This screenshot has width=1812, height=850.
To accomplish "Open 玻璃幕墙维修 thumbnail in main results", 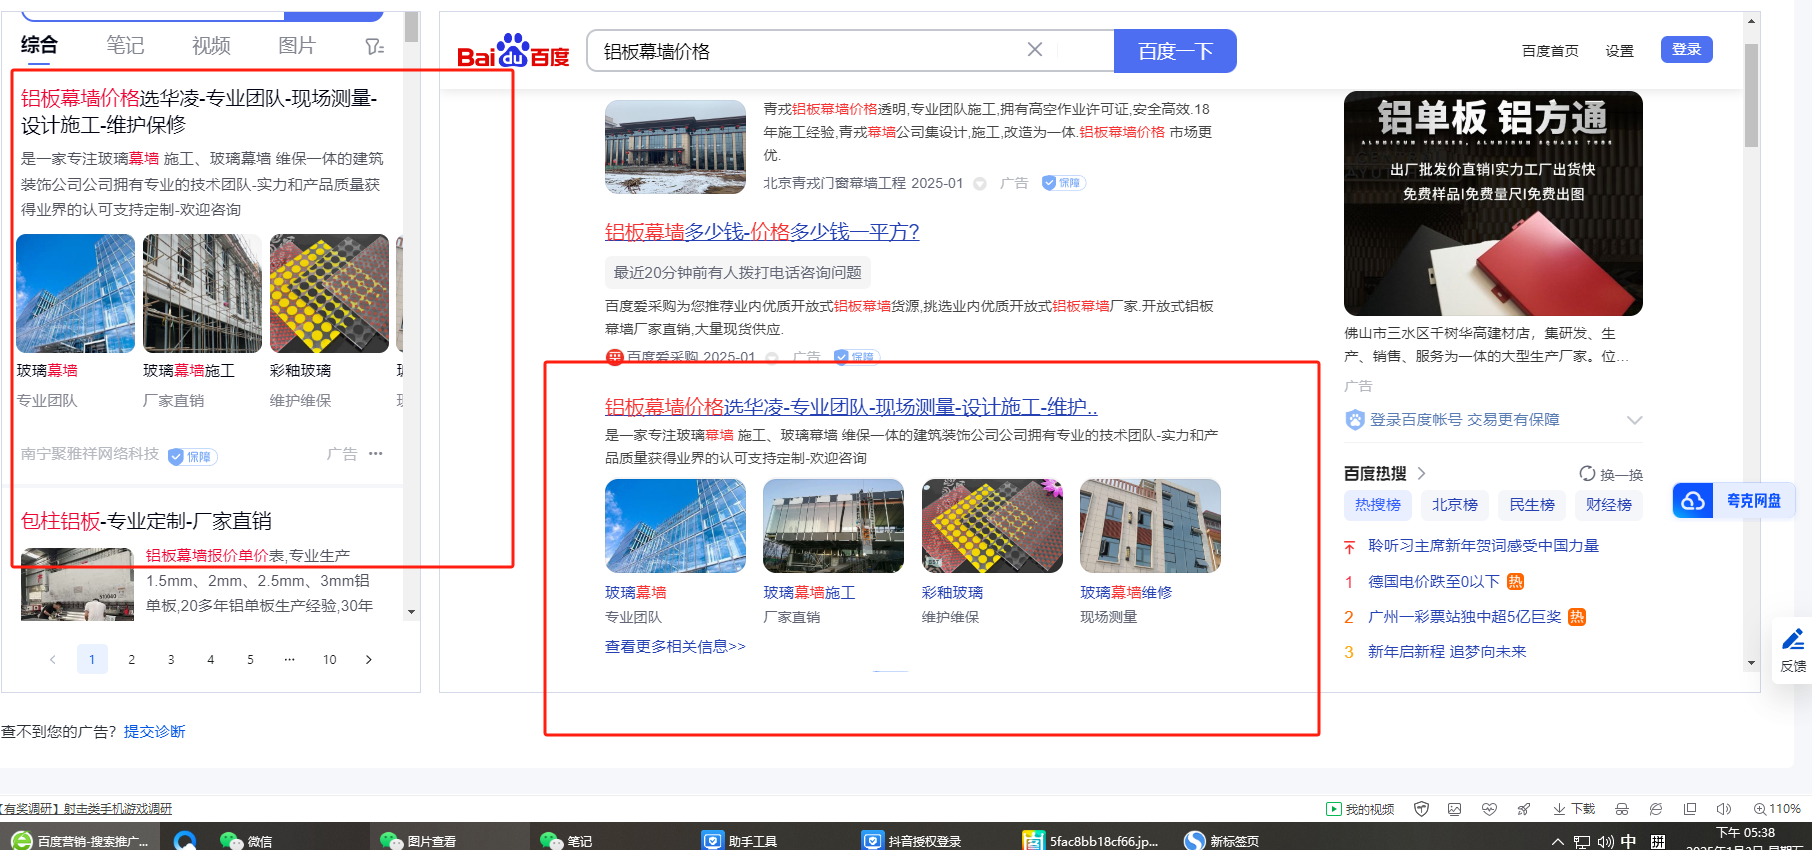I will coord(1150,526).
